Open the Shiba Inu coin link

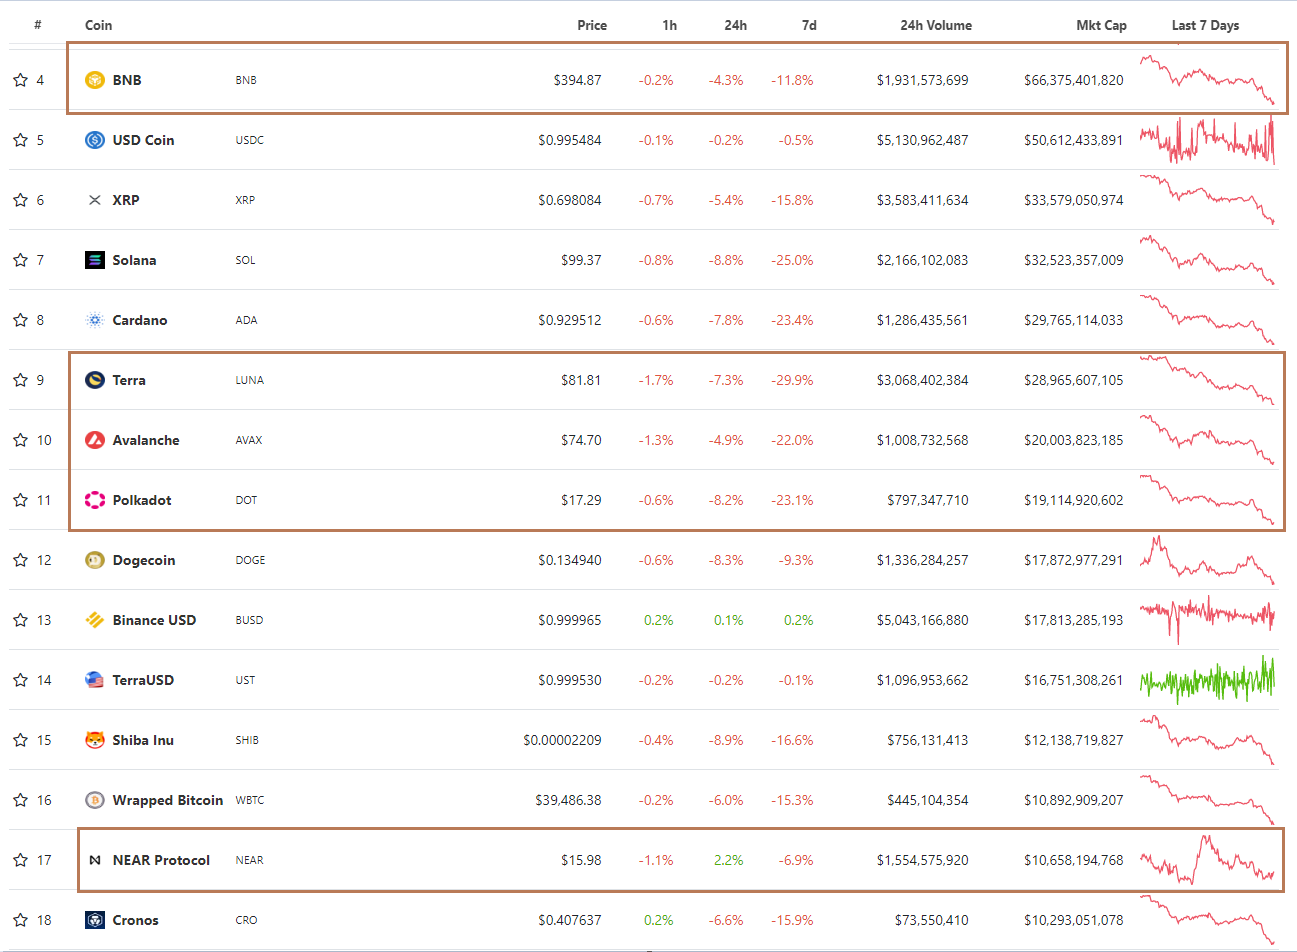tap(143, 740)
